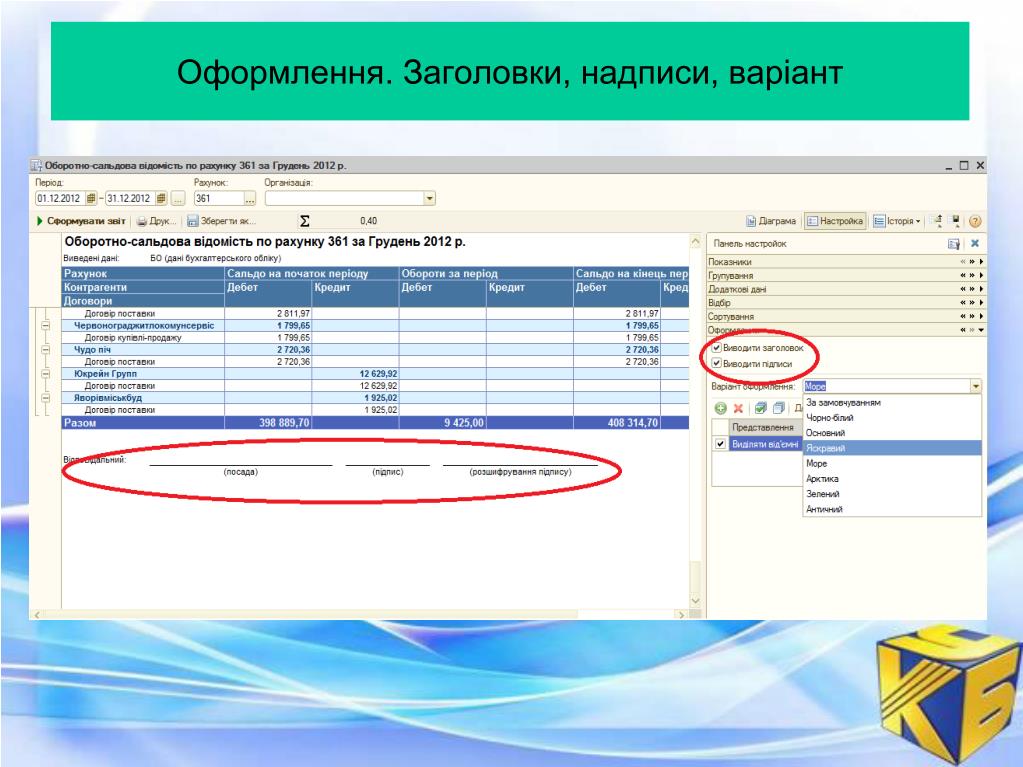
Task: Click the Рахунок field with 361
Action: point(219,198)
